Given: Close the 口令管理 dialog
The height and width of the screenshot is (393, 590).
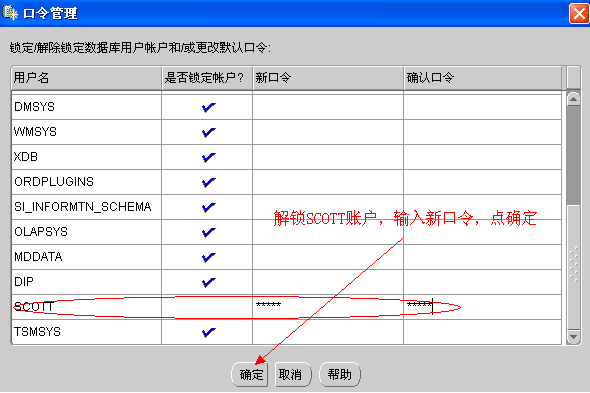Looking at the screenshot, I should click(x=579, y=14).
